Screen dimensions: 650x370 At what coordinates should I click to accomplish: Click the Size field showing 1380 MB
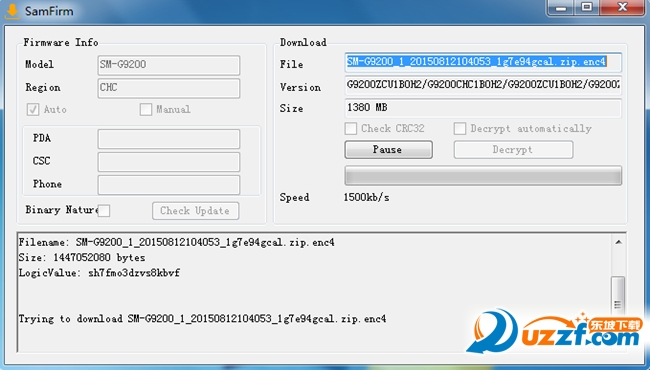coord(483,108)
